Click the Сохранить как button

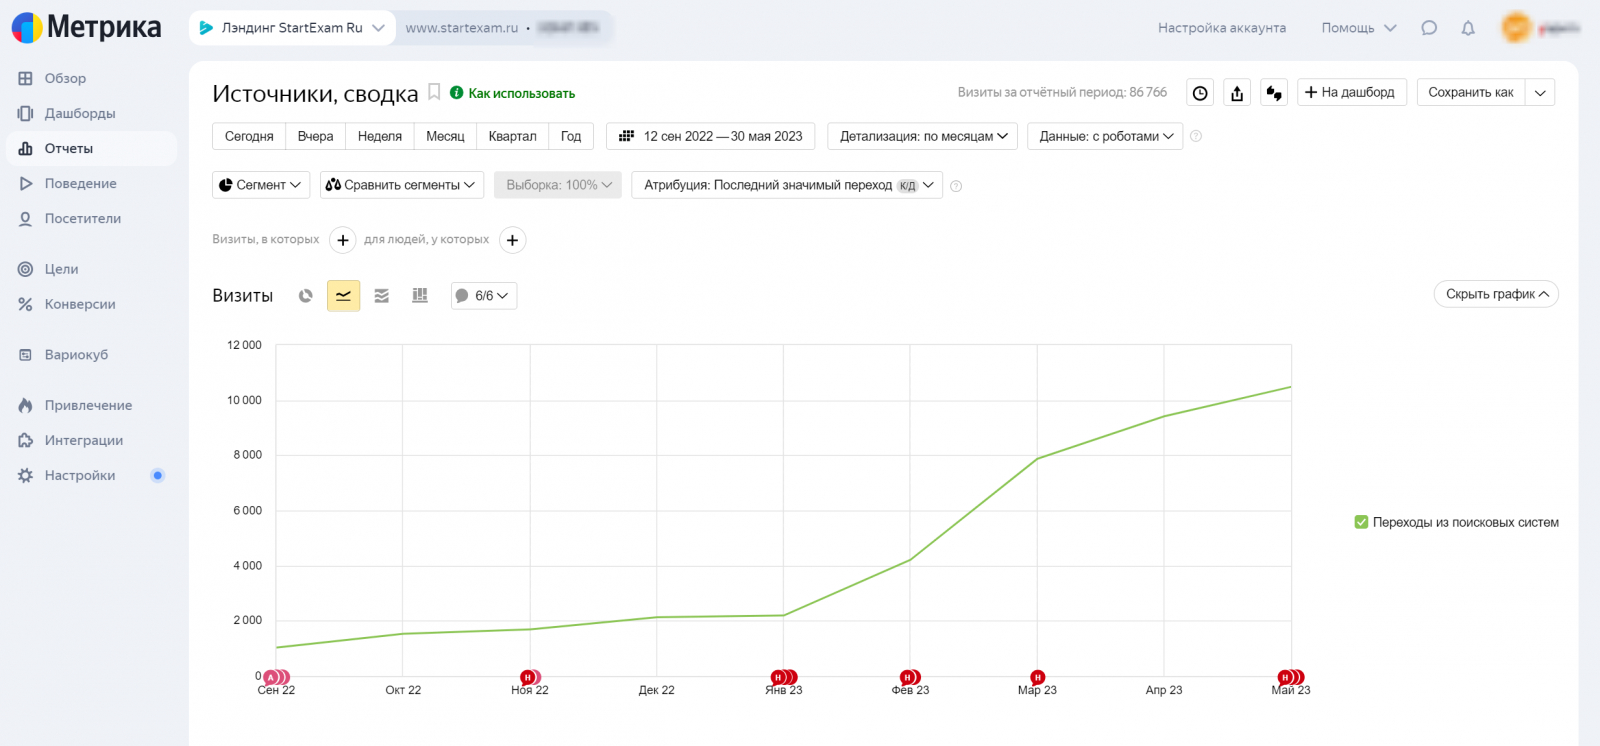pyautogui.click(x=1470, y=92)
